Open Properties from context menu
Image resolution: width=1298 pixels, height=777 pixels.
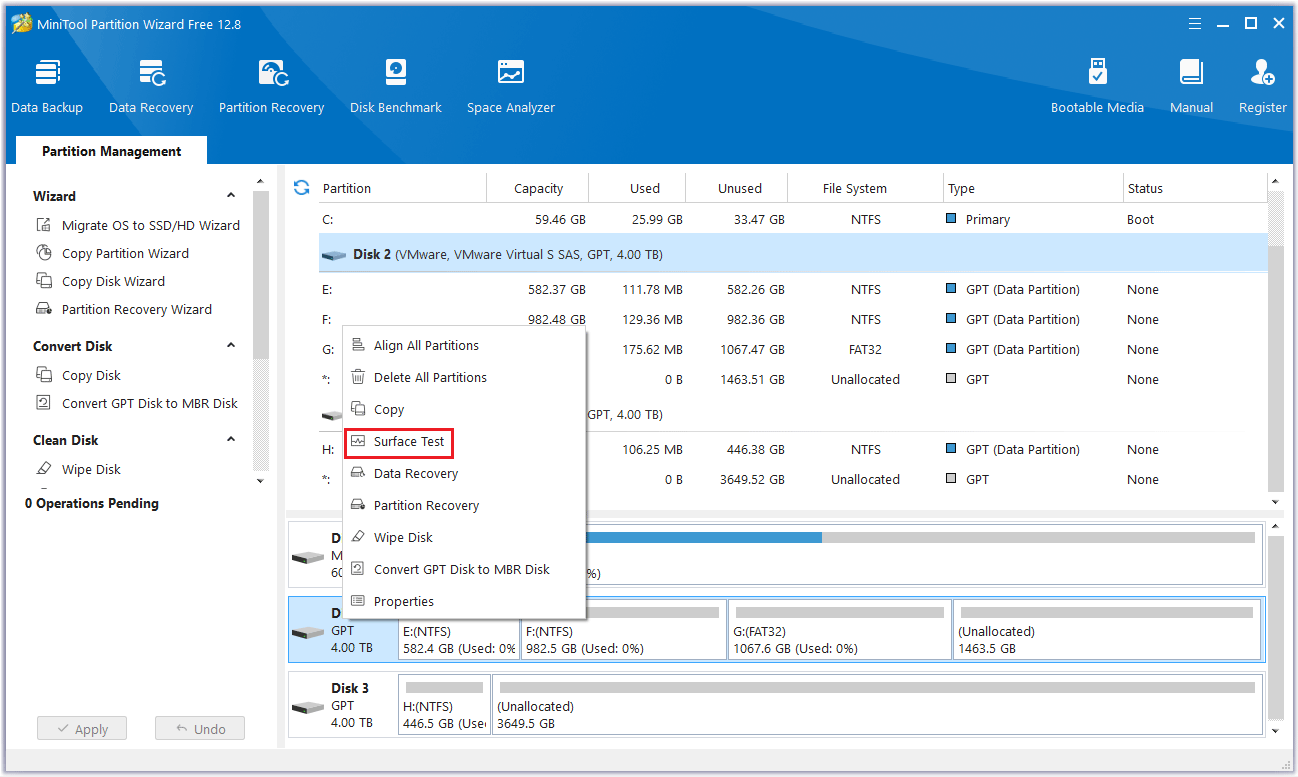coord(404,601)
